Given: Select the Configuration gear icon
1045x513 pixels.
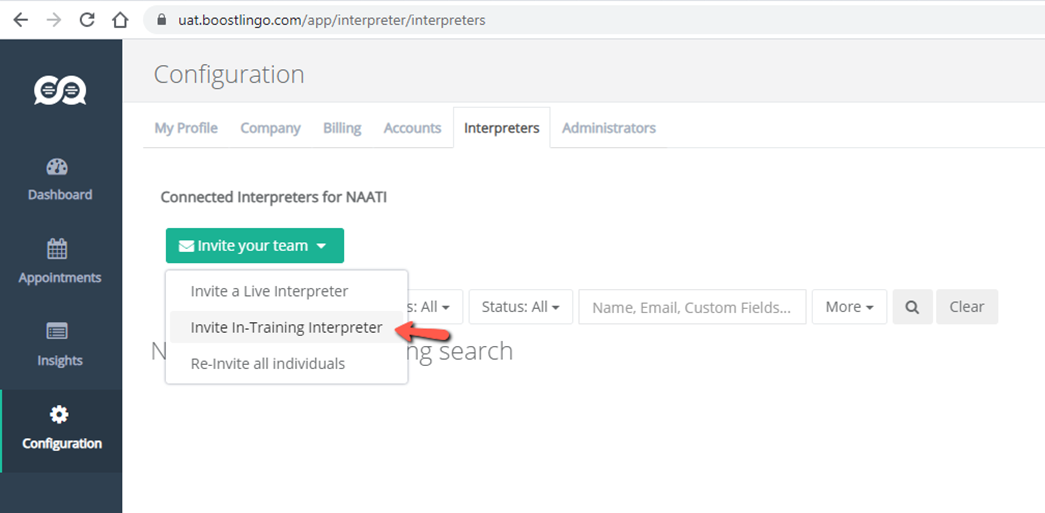Looking at the screenshot, I should [x=60, y=415].
